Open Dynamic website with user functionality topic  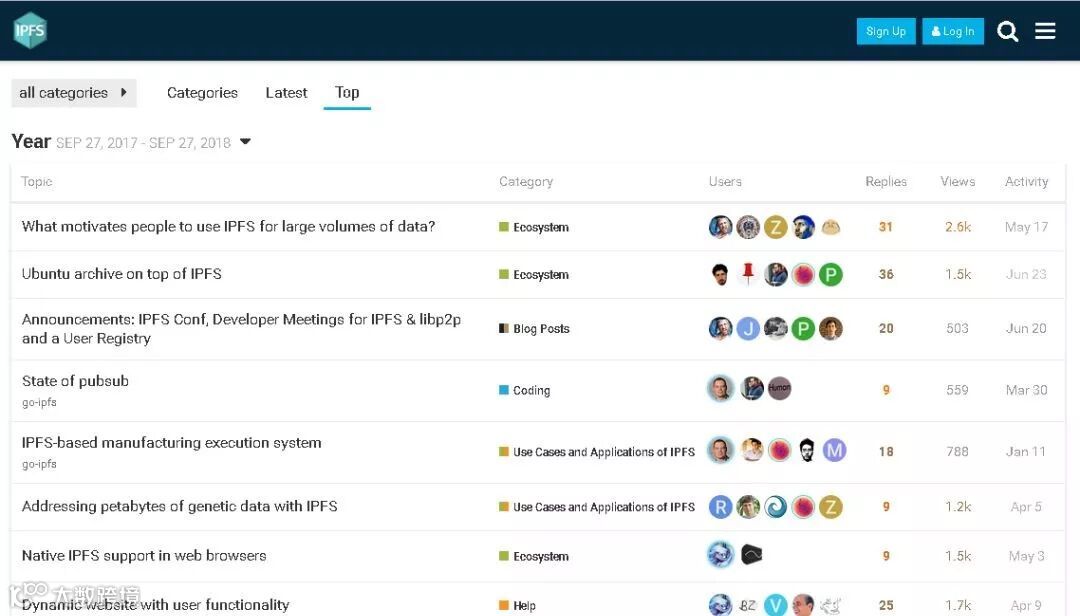click(x=155, y=604)
